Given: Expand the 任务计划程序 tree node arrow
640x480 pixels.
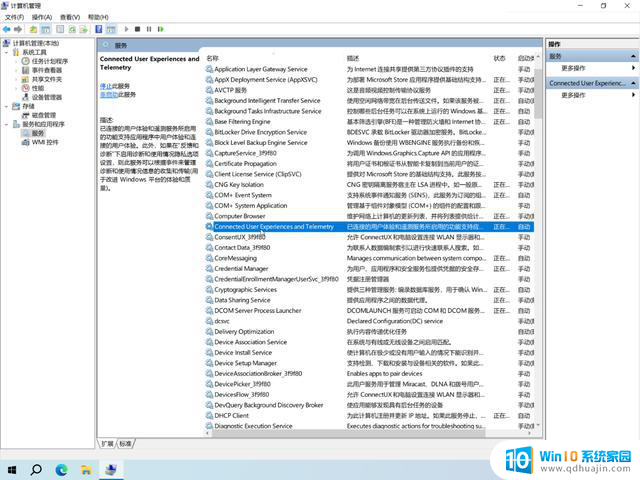Looking at the screenshot, I should tap(16, 61).
